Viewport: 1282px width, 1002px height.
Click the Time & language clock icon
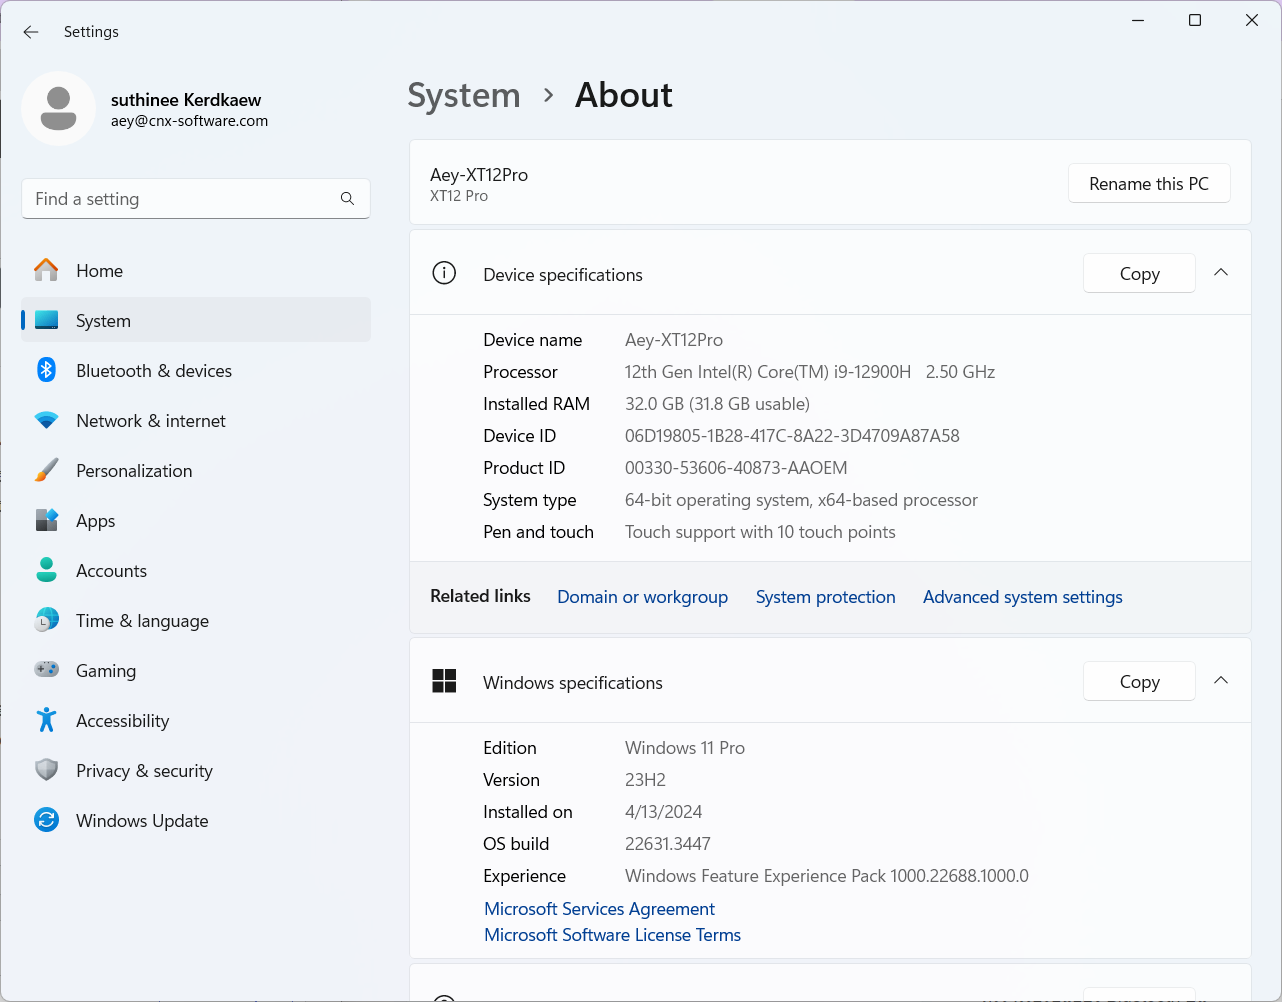[x=46, y=620]
